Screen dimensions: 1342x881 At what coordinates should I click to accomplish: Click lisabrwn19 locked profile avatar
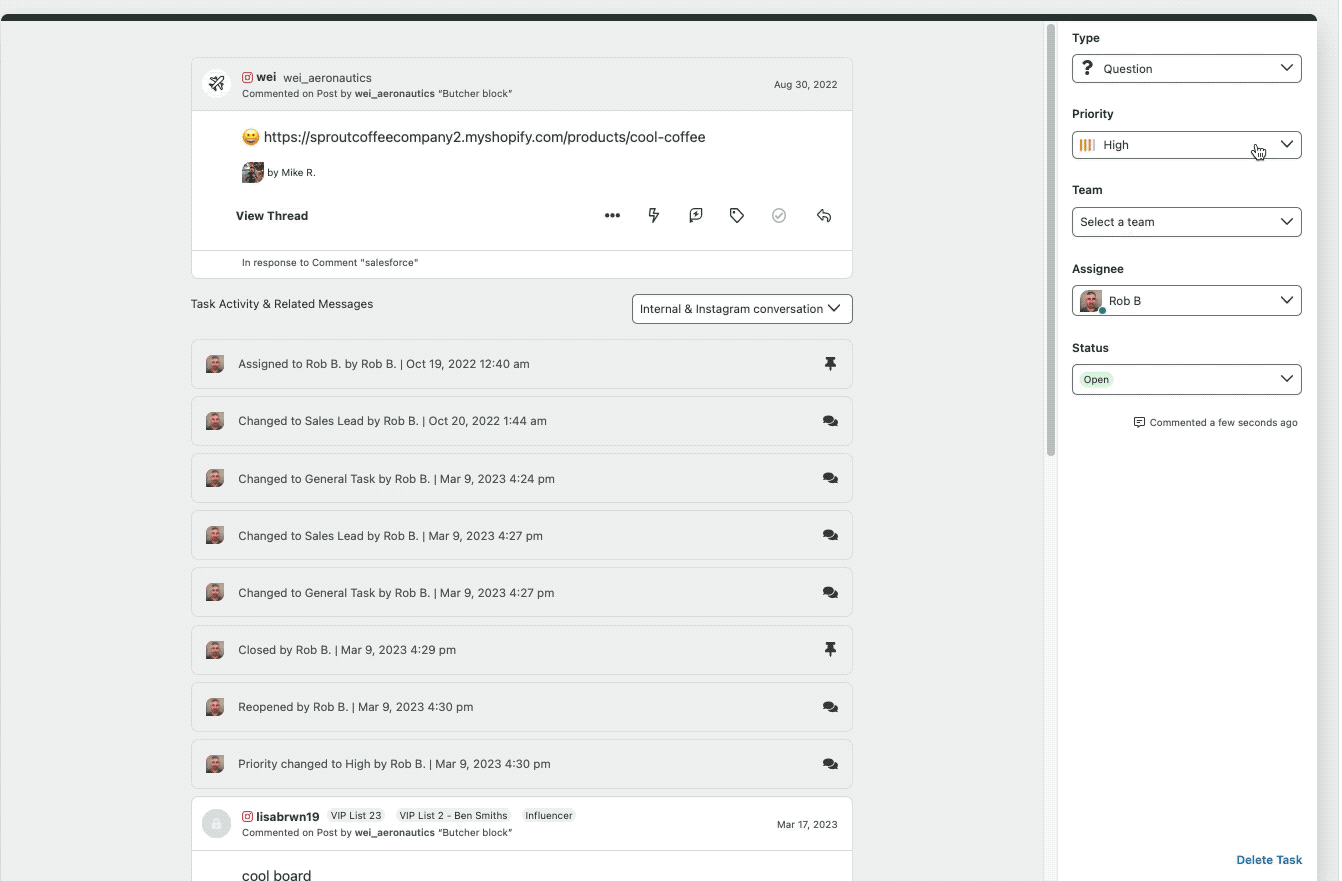[216, 823]
